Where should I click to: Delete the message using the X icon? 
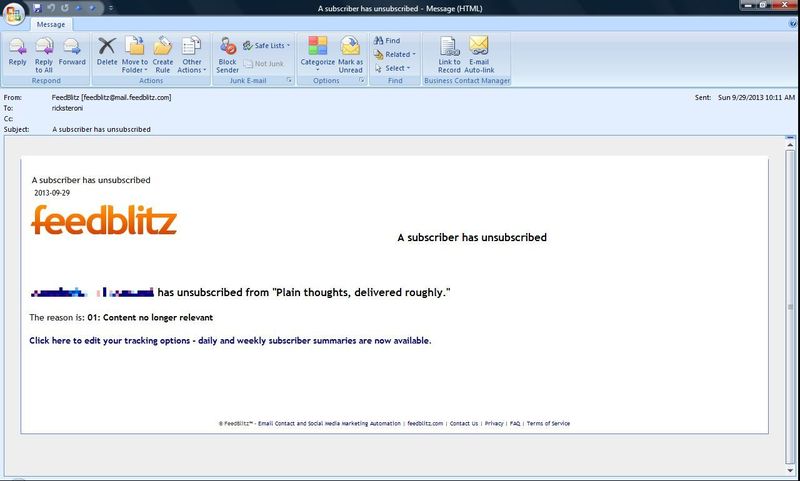pyautogui.click(x=107, y=51)
